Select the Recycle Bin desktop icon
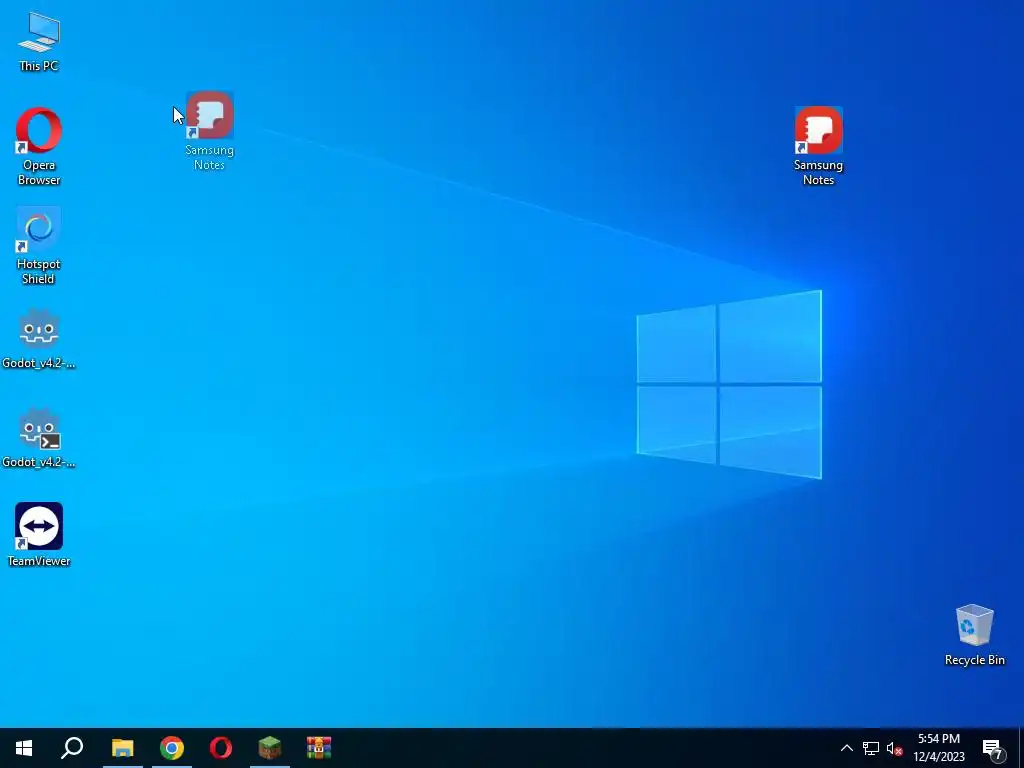This screenshot has height=768, width=1024. point(974,635)
